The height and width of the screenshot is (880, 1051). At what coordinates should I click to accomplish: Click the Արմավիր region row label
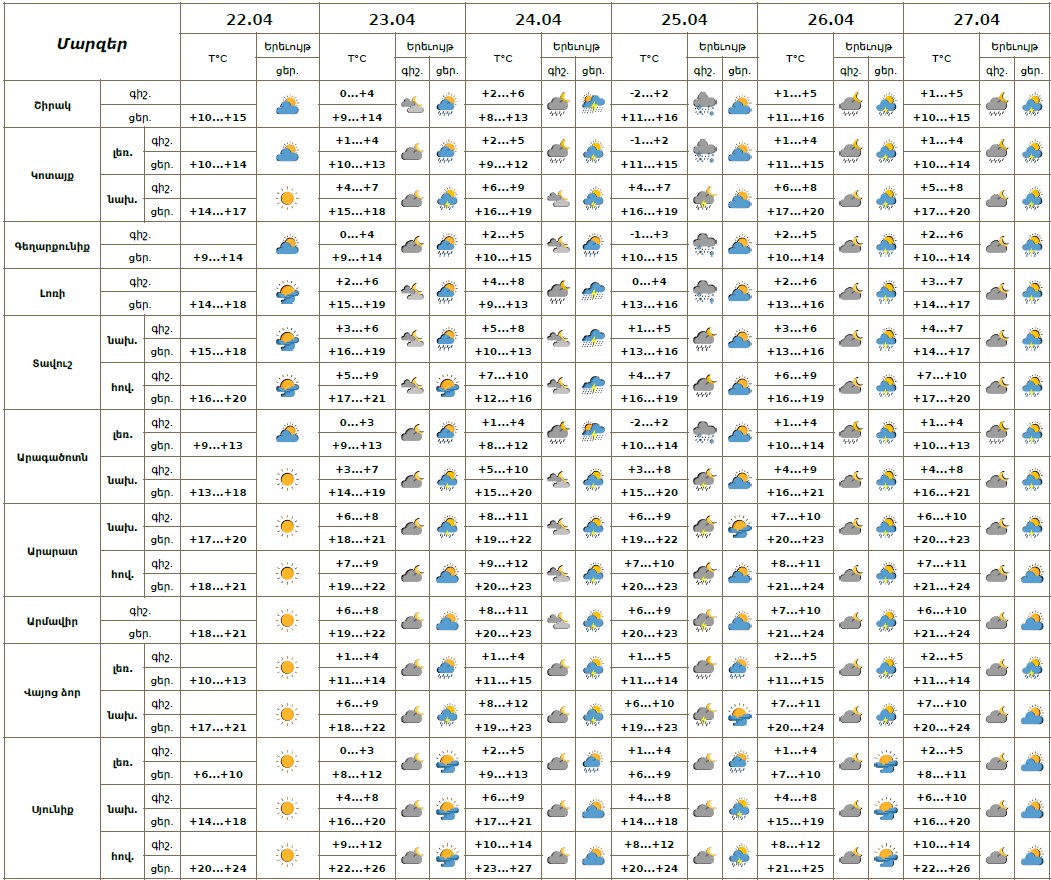[x=52, y=621]
